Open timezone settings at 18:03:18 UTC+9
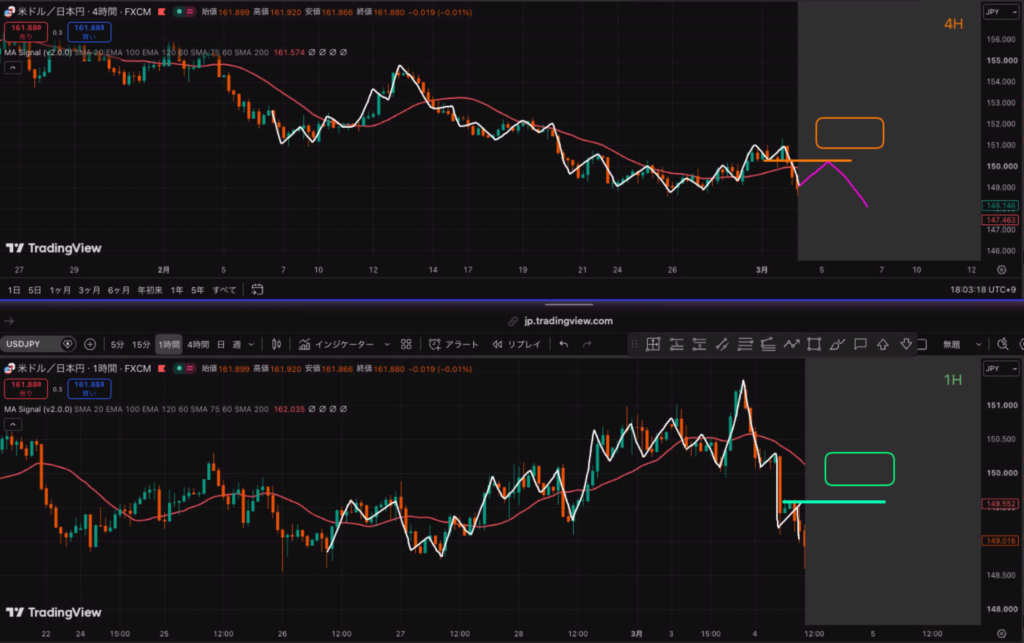The height and width of the screenshot is (643, 1024). (983, 290)
